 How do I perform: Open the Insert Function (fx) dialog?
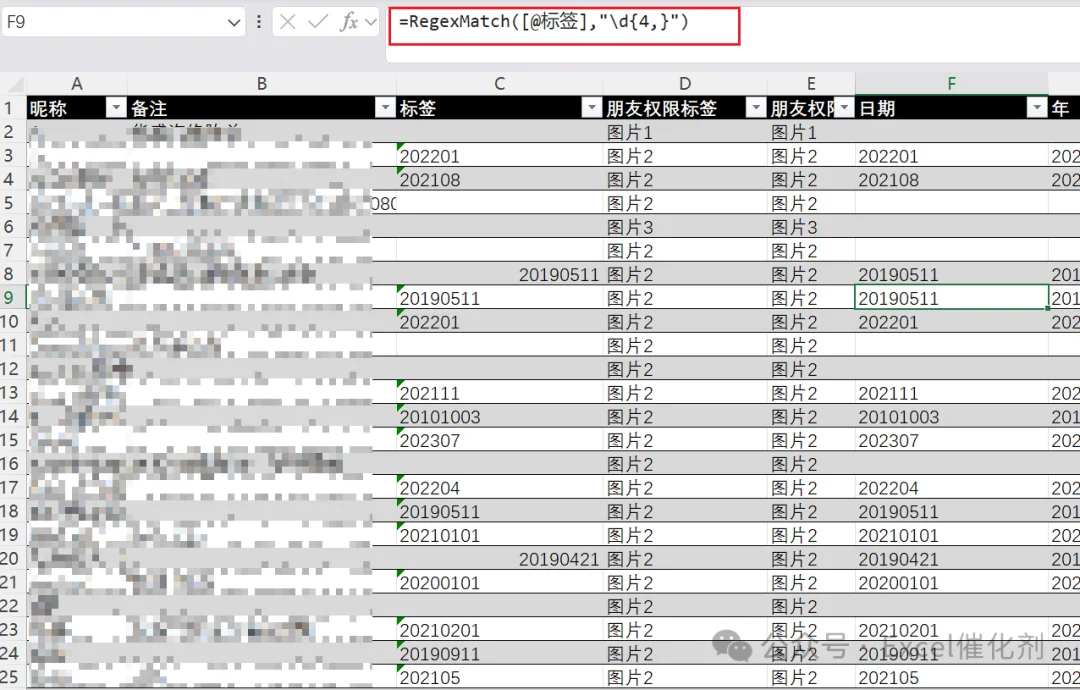tap(349, 22)
